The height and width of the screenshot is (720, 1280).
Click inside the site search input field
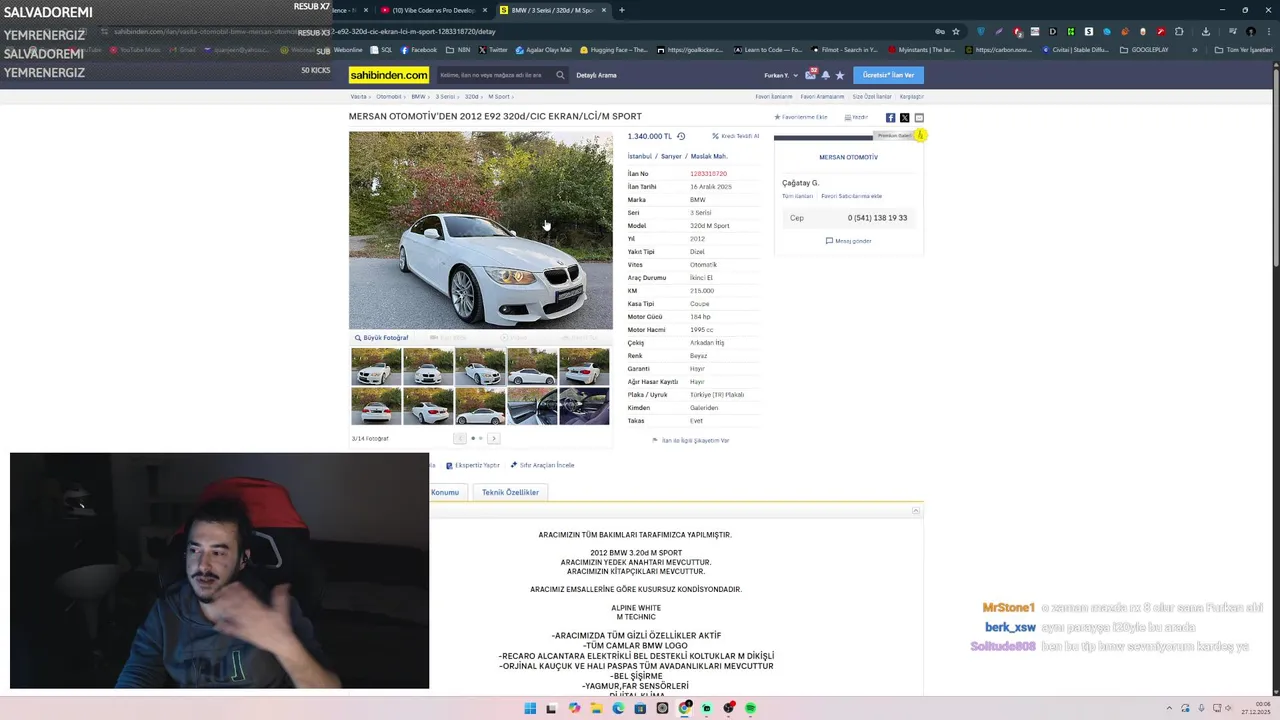pyautogui.click(x=494, y=75)
